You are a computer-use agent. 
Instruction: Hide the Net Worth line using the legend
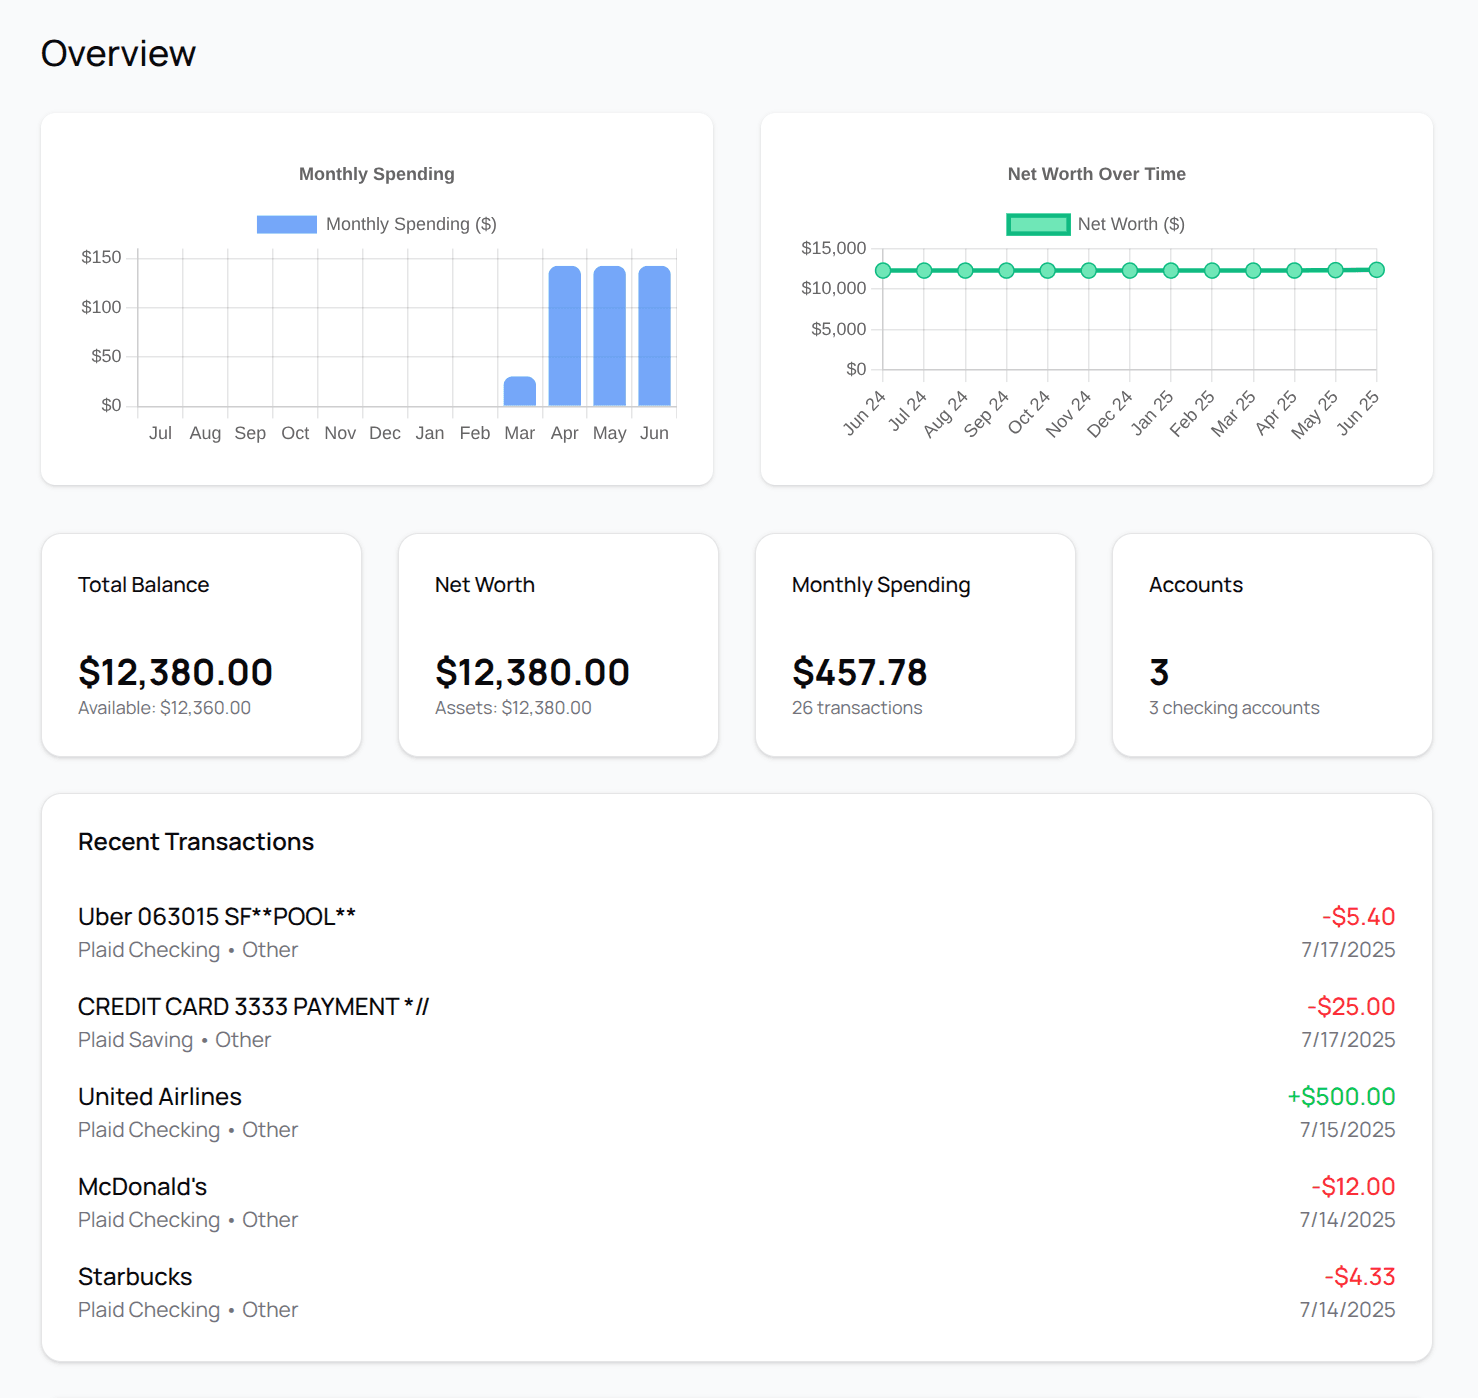click(1038, 223)
